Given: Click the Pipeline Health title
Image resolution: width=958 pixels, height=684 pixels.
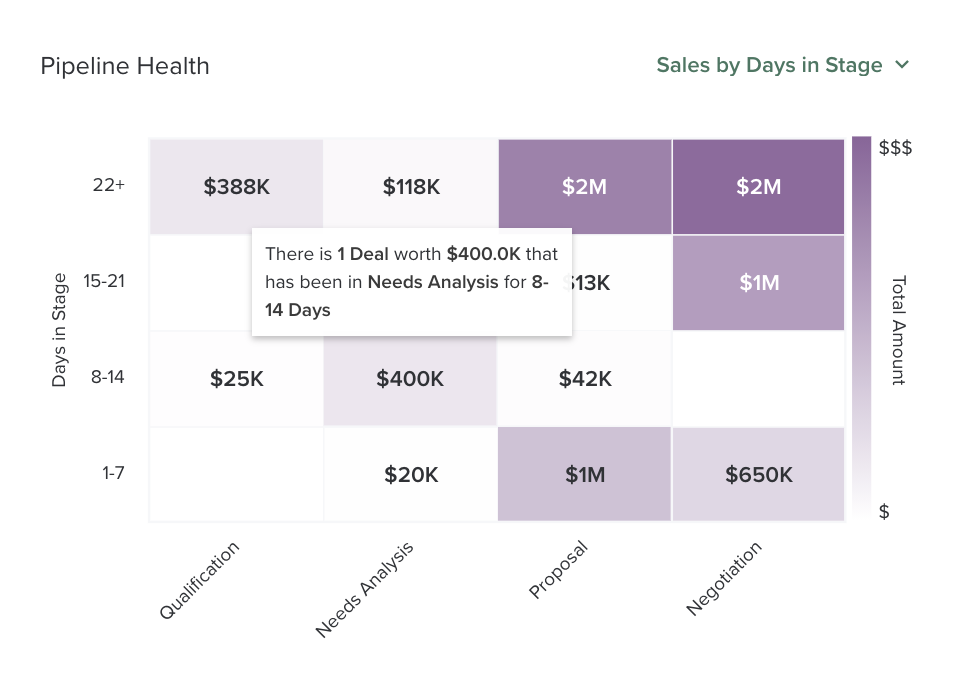Looking at the screenshot, I should [x=124, y=66].
